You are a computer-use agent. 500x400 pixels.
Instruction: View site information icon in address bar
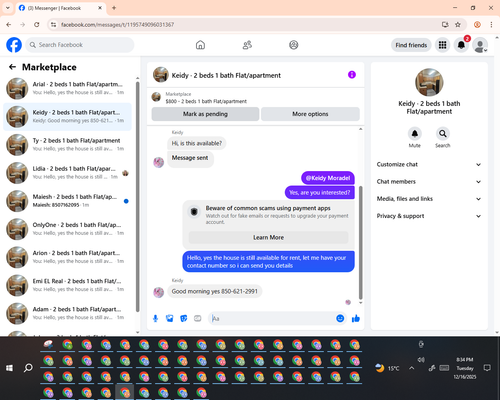(x=53, y=25)
